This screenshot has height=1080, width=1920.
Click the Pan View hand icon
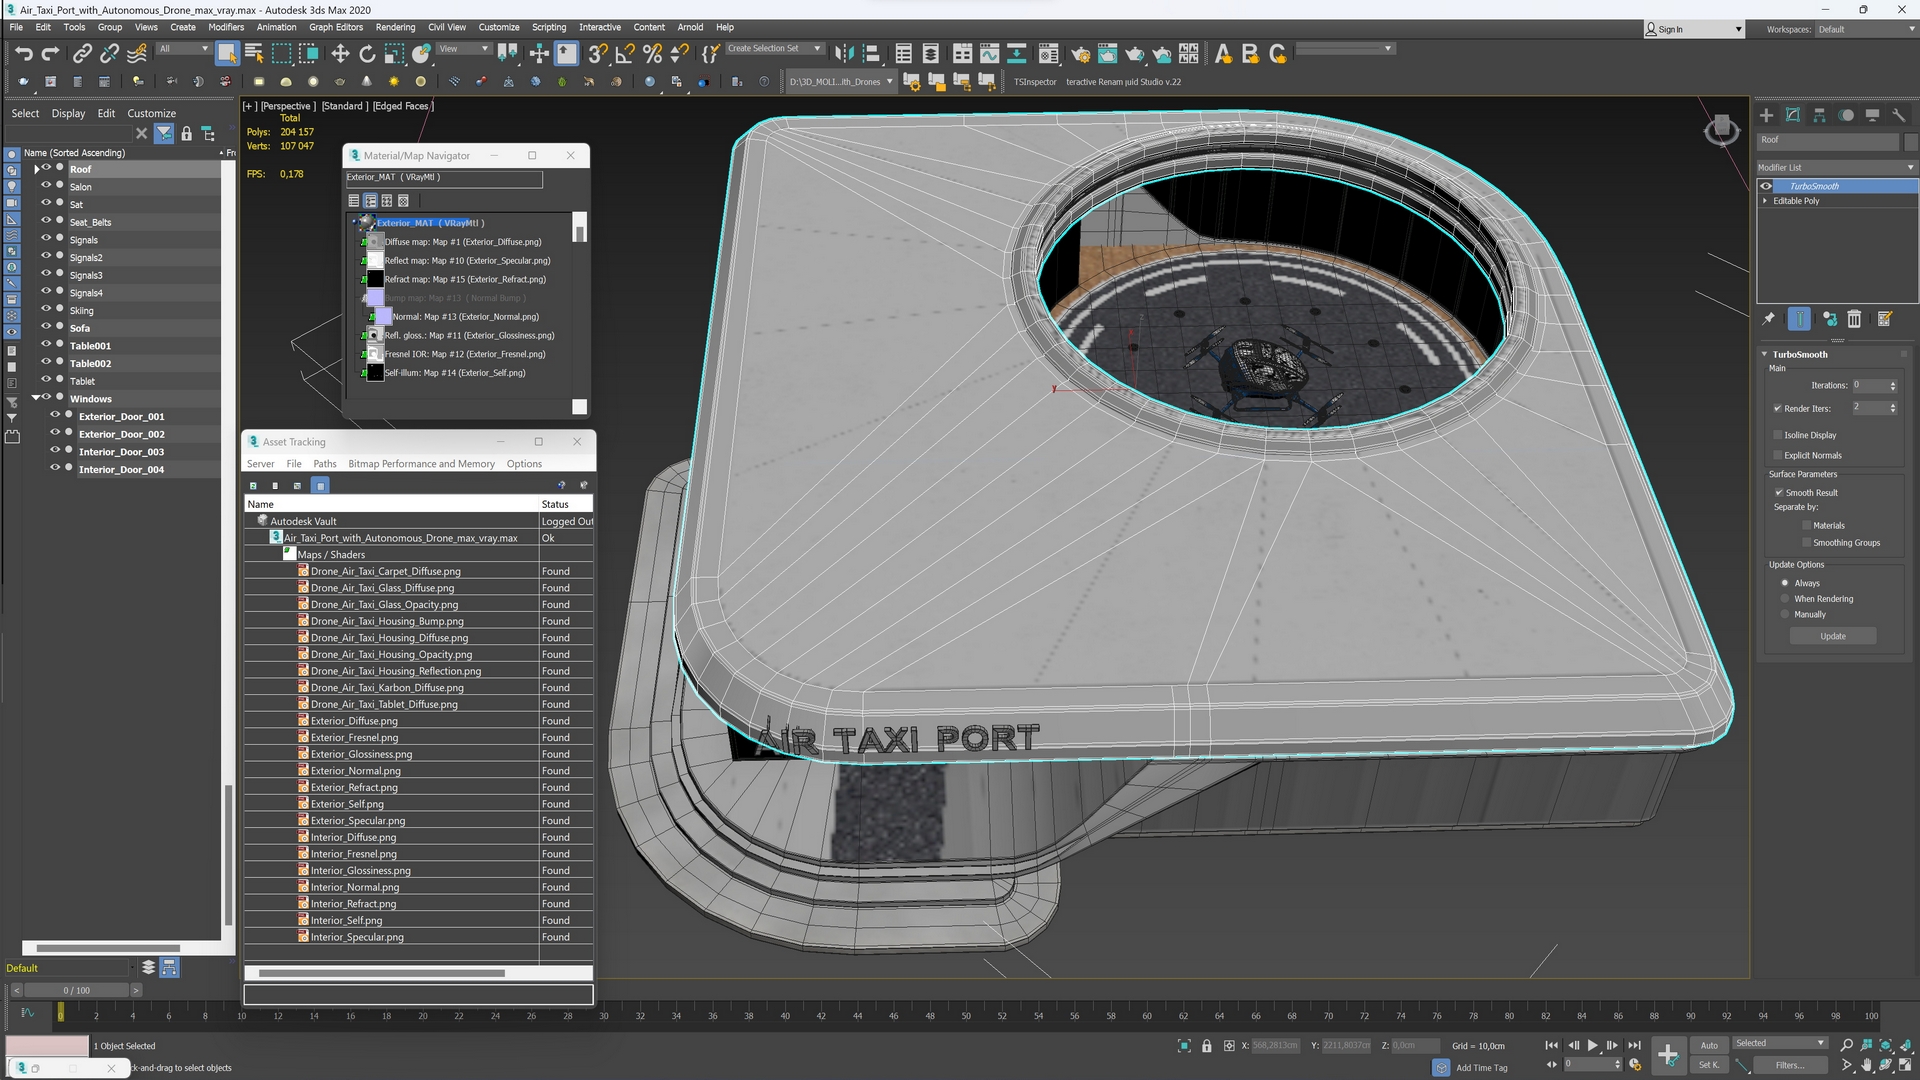[1866, 1065]
